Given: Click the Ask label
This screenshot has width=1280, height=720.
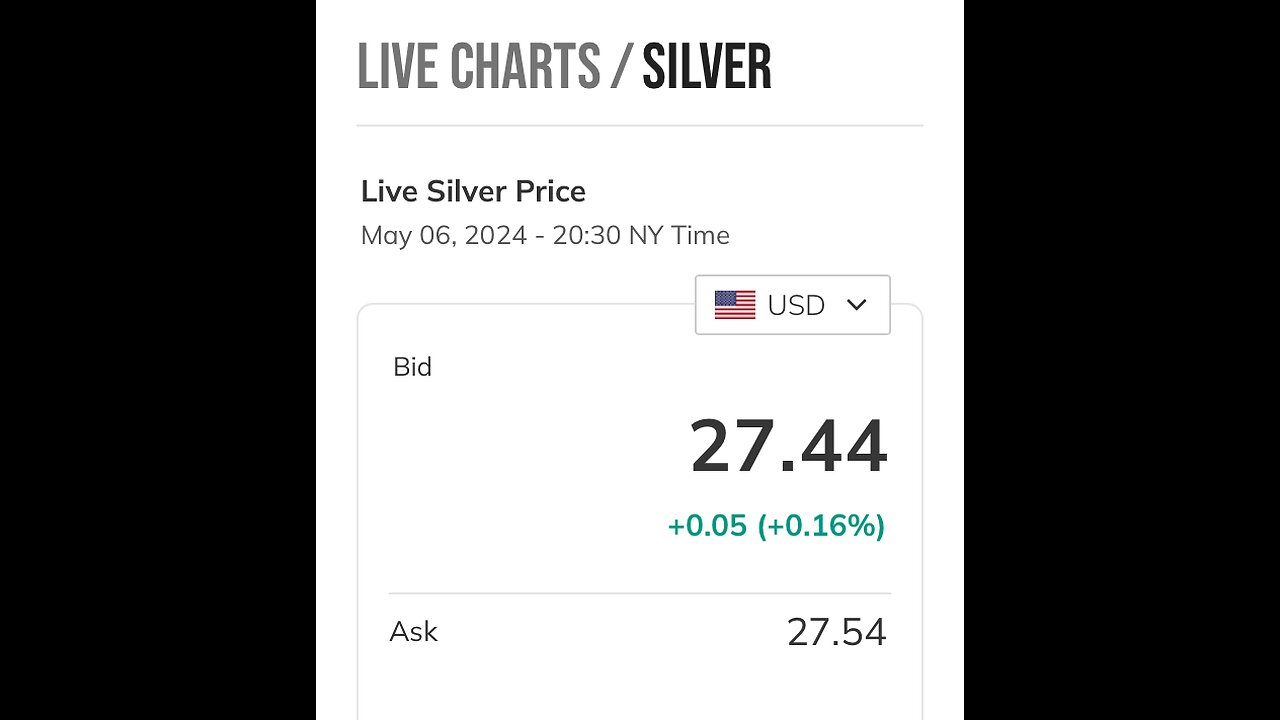Looking at the screenshot, I should pyautogui.click(x=413, y=632).
